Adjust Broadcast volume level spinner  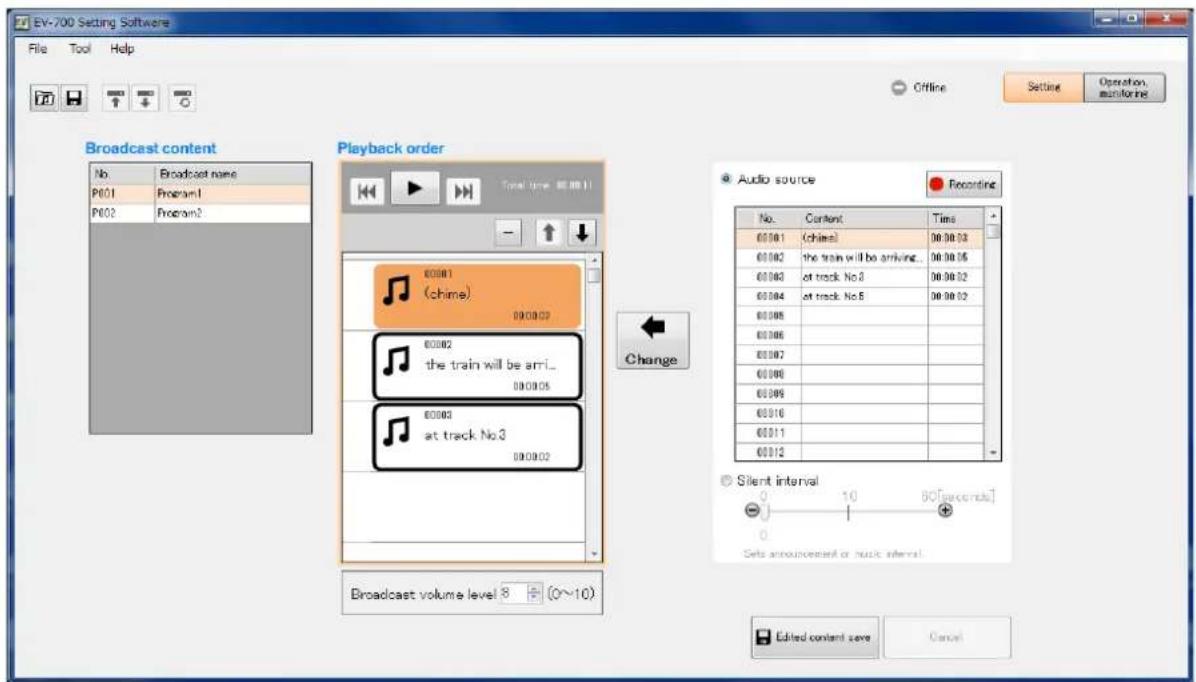535,593
